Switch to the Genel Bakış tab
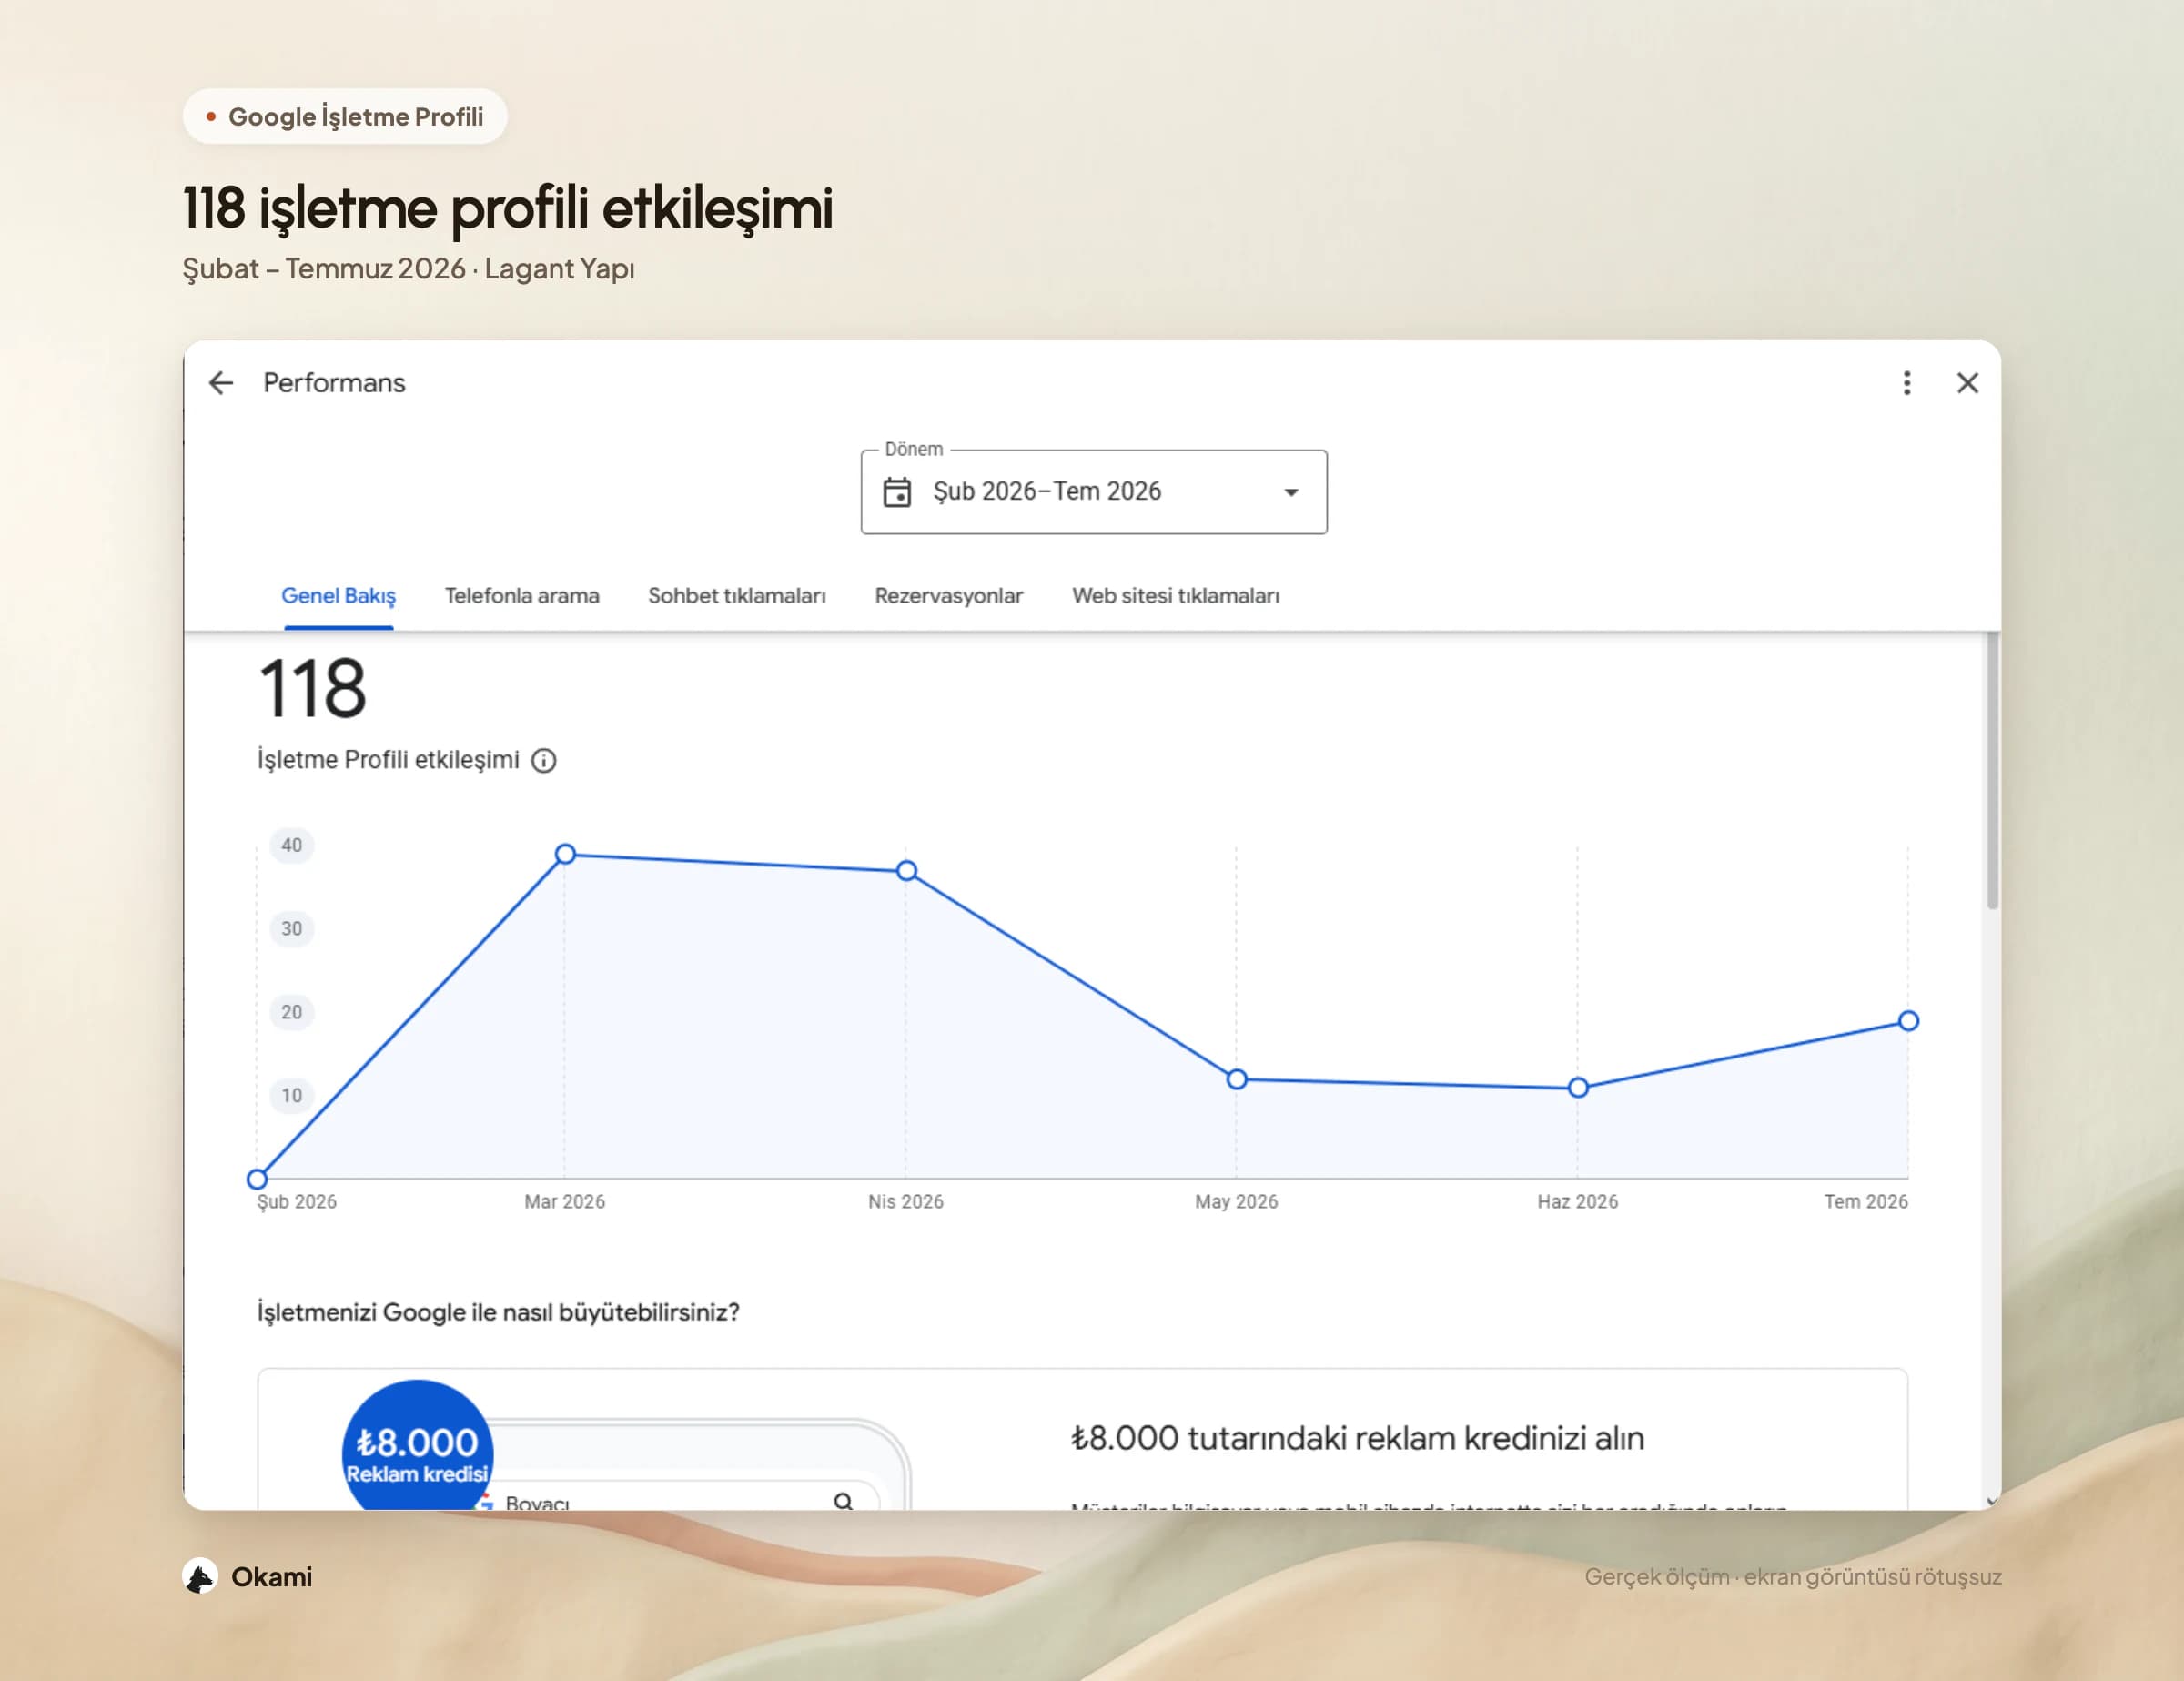Viewport: 2184px width, 1681px height. [338, 596]
